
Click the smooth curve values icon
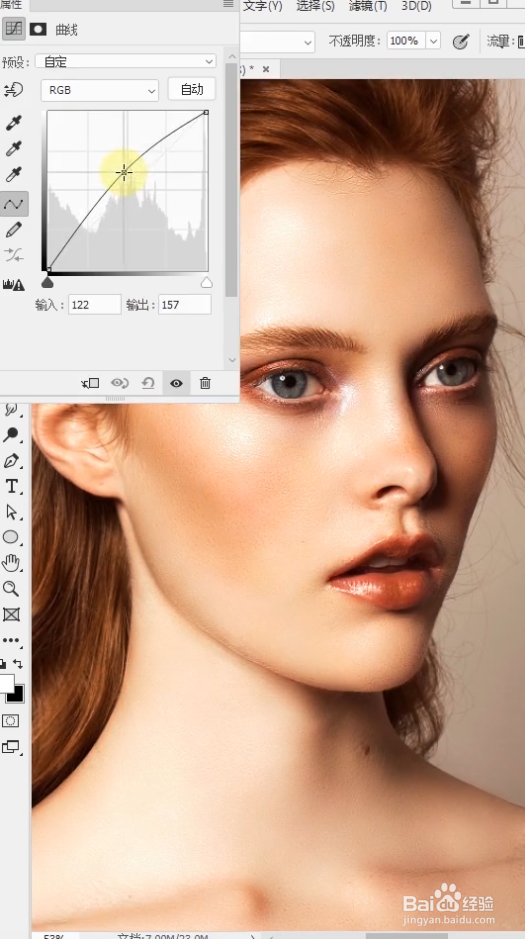click(13, 255)
